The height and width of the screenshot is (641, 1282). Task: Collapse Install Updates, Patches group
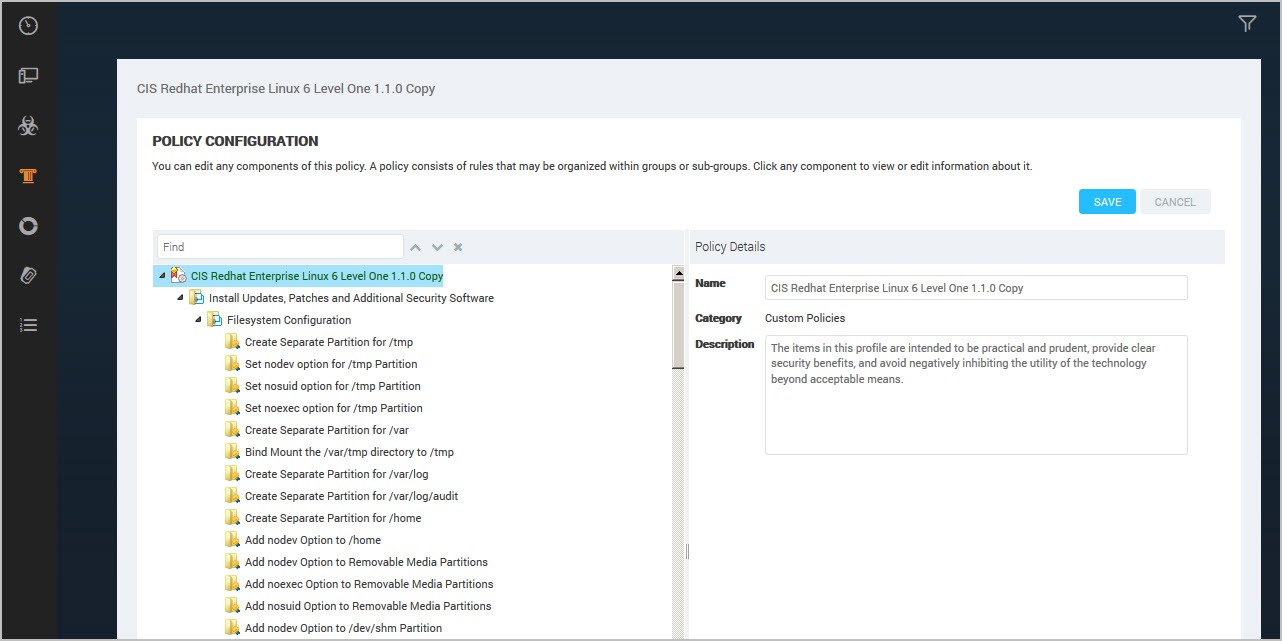[181, 298]
